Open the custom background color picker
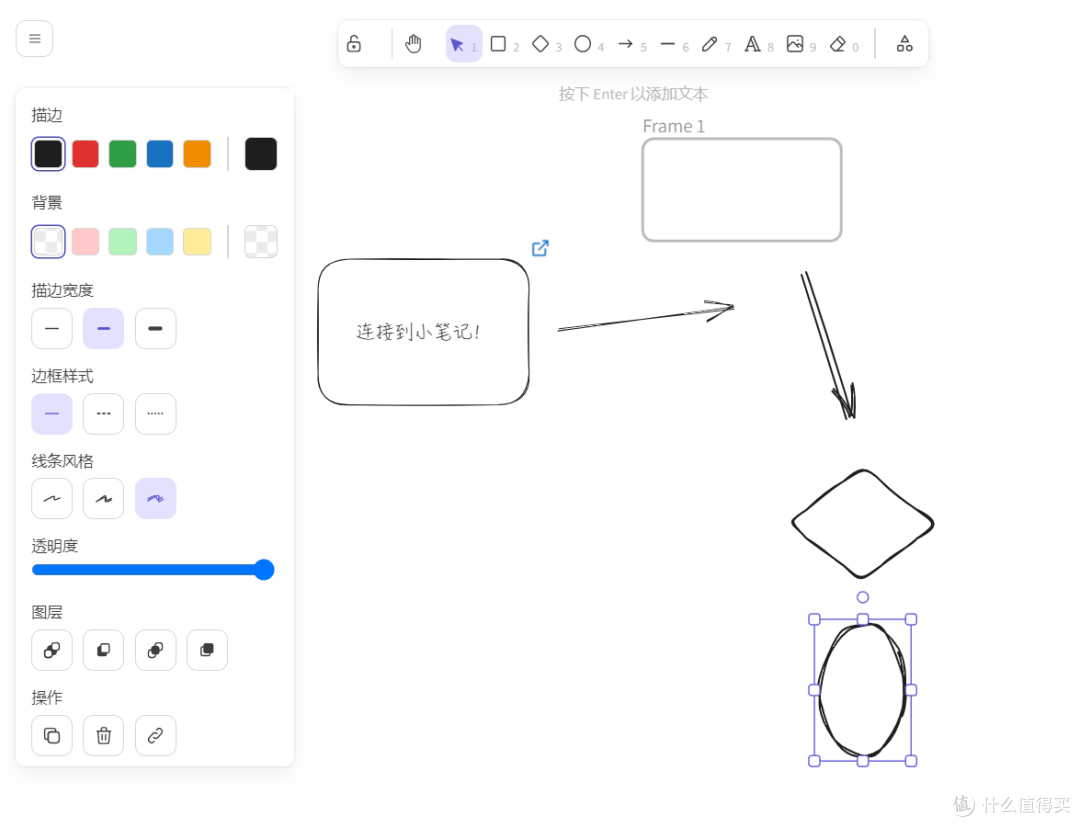Viewport: 1080px width, 827px height. point(261,242)
